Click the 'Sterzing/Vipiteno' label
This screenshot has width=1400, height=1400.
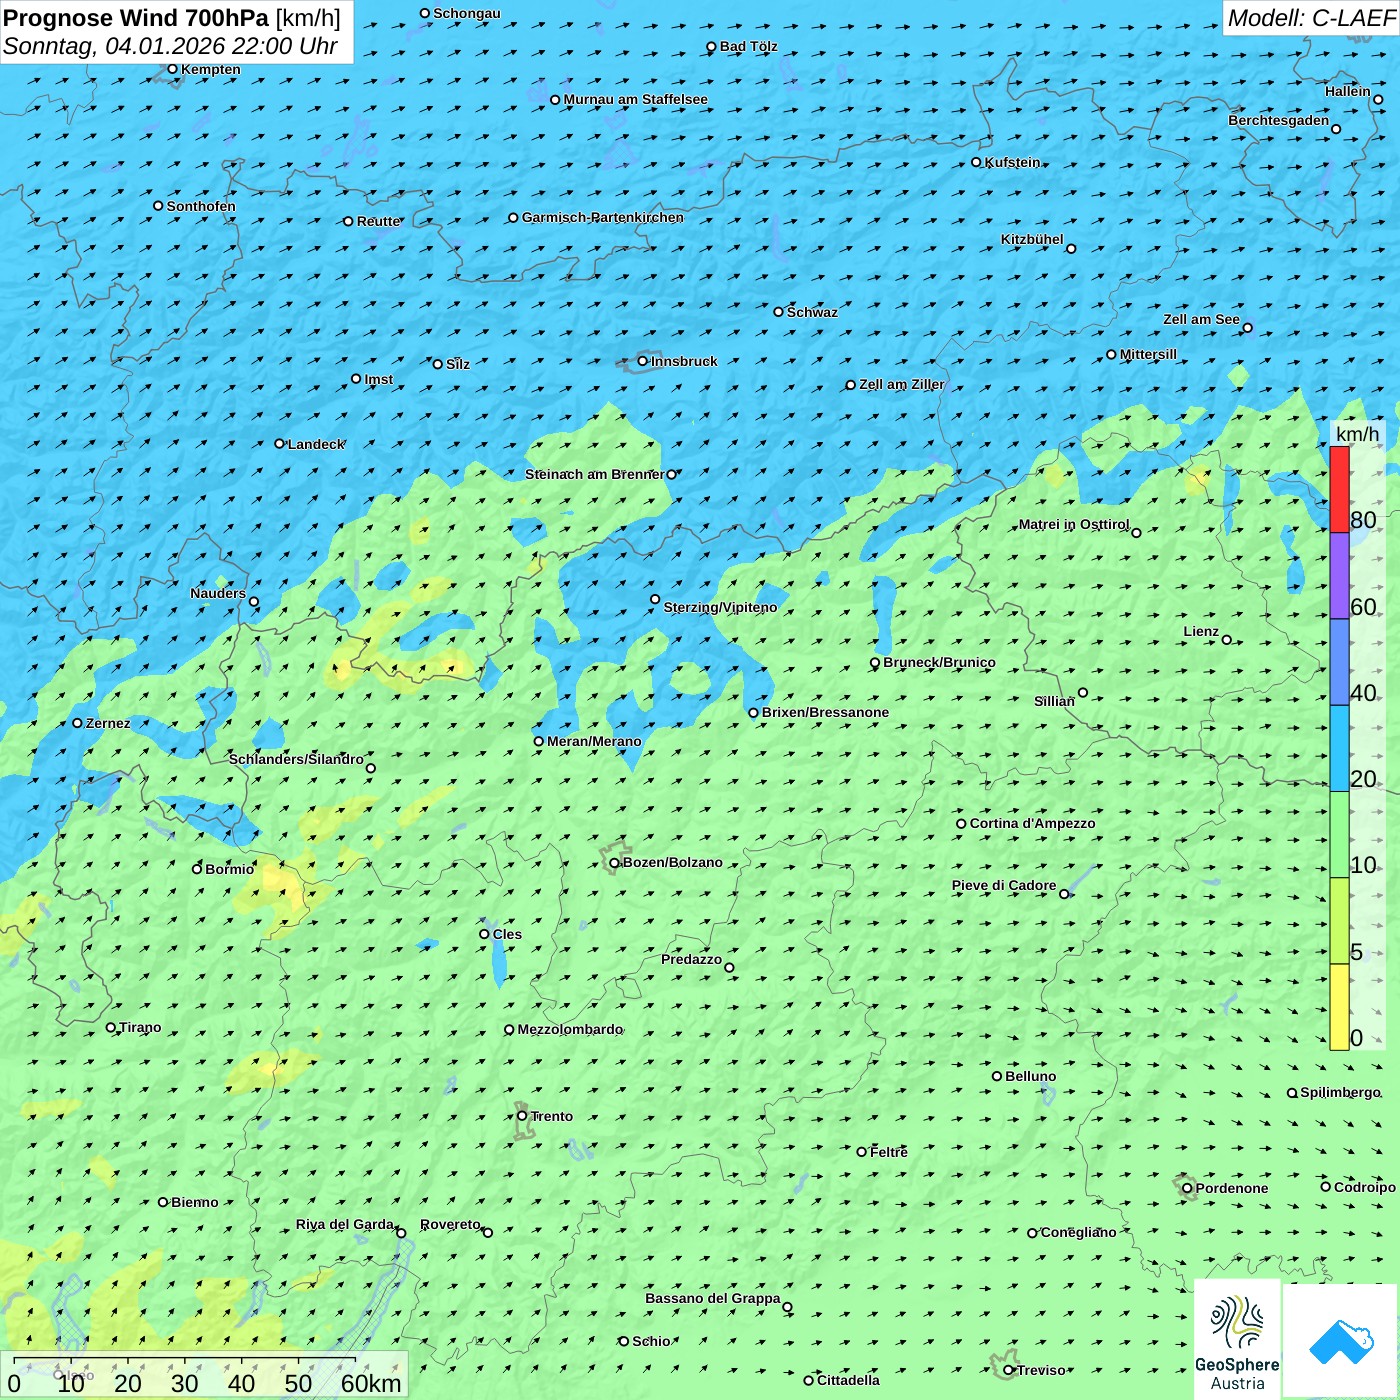click(x=720, y=607)
